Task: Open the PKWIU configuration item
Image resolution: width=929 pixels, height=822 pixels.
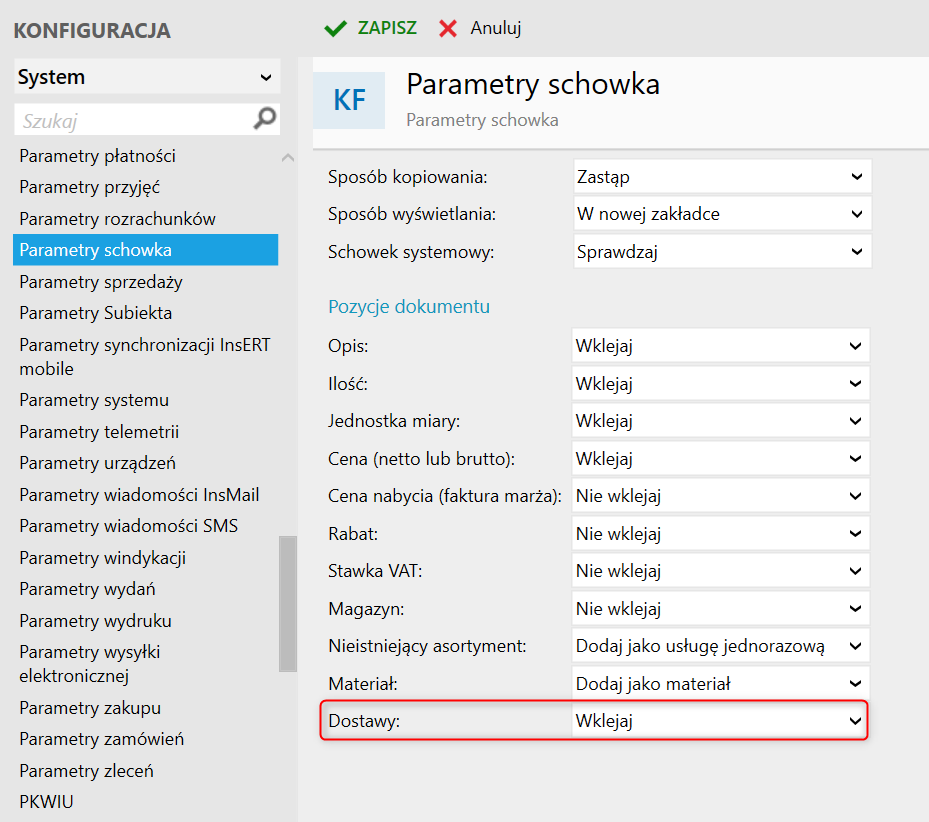Action: [46, 802]
